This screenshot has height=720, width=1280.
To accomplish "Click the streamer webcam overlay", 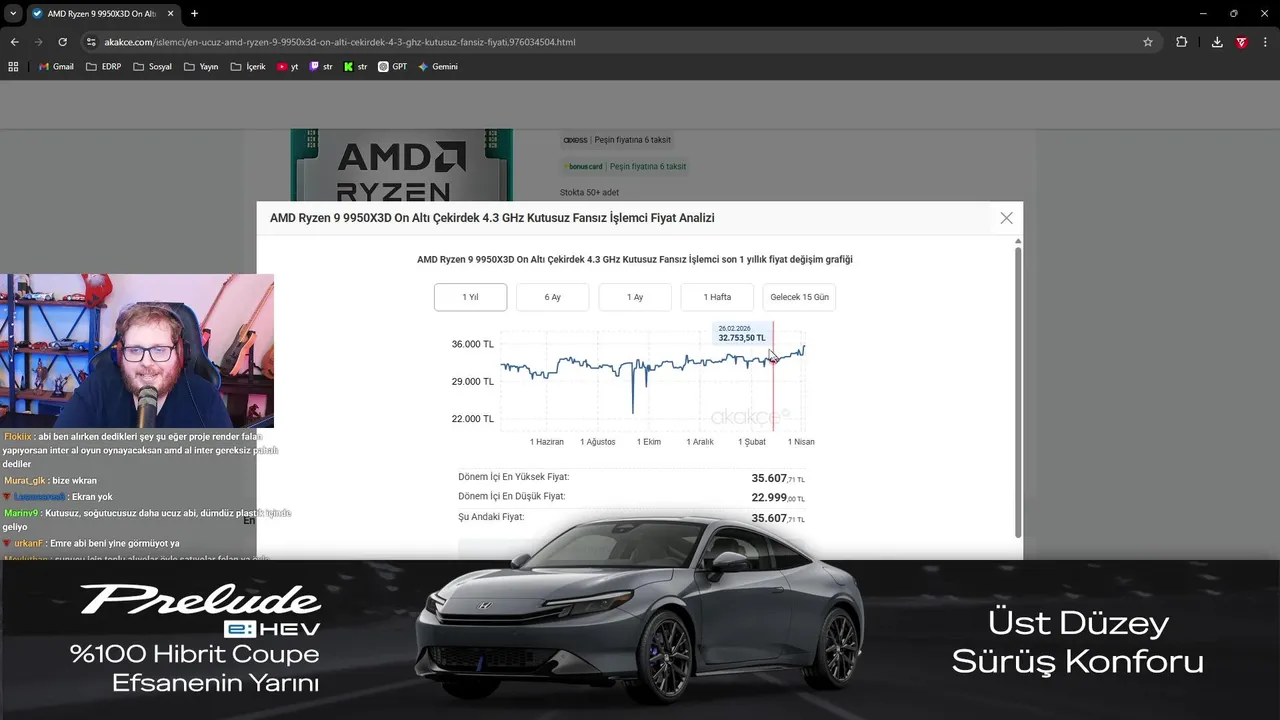I will click(137, 351).
